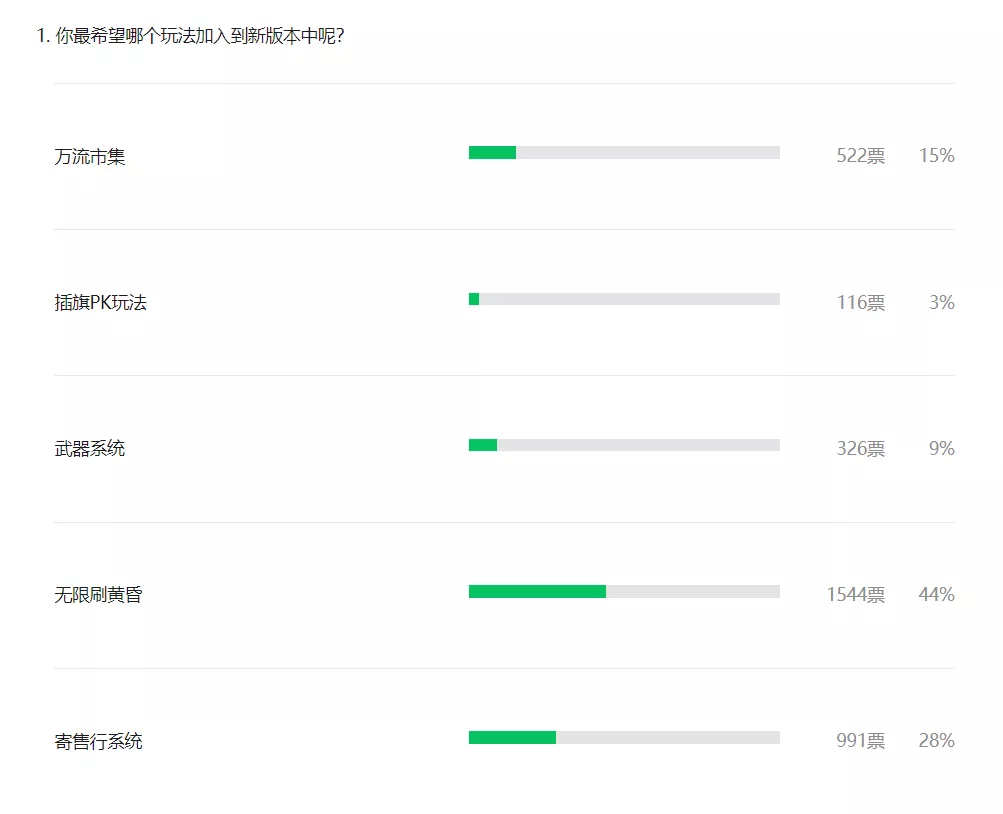
Task: Choose the 武器系统 option
Action: pos(90,449)
